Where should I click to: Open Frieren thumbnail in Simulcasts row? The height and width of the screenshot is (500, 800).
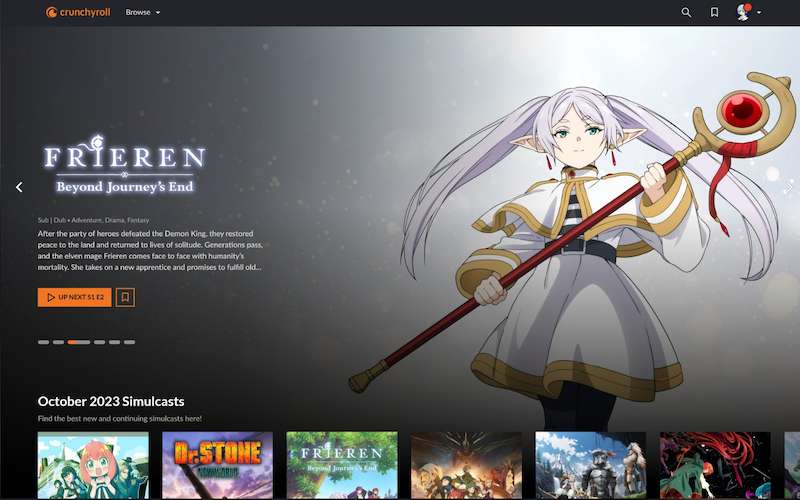tap(342, 465)
